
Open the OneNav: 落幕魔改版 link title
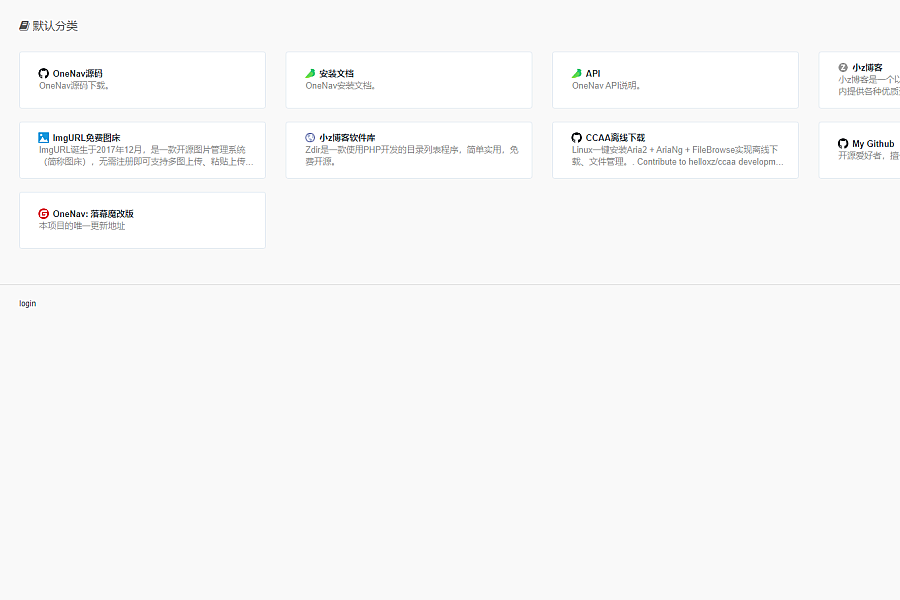point(93,214)
